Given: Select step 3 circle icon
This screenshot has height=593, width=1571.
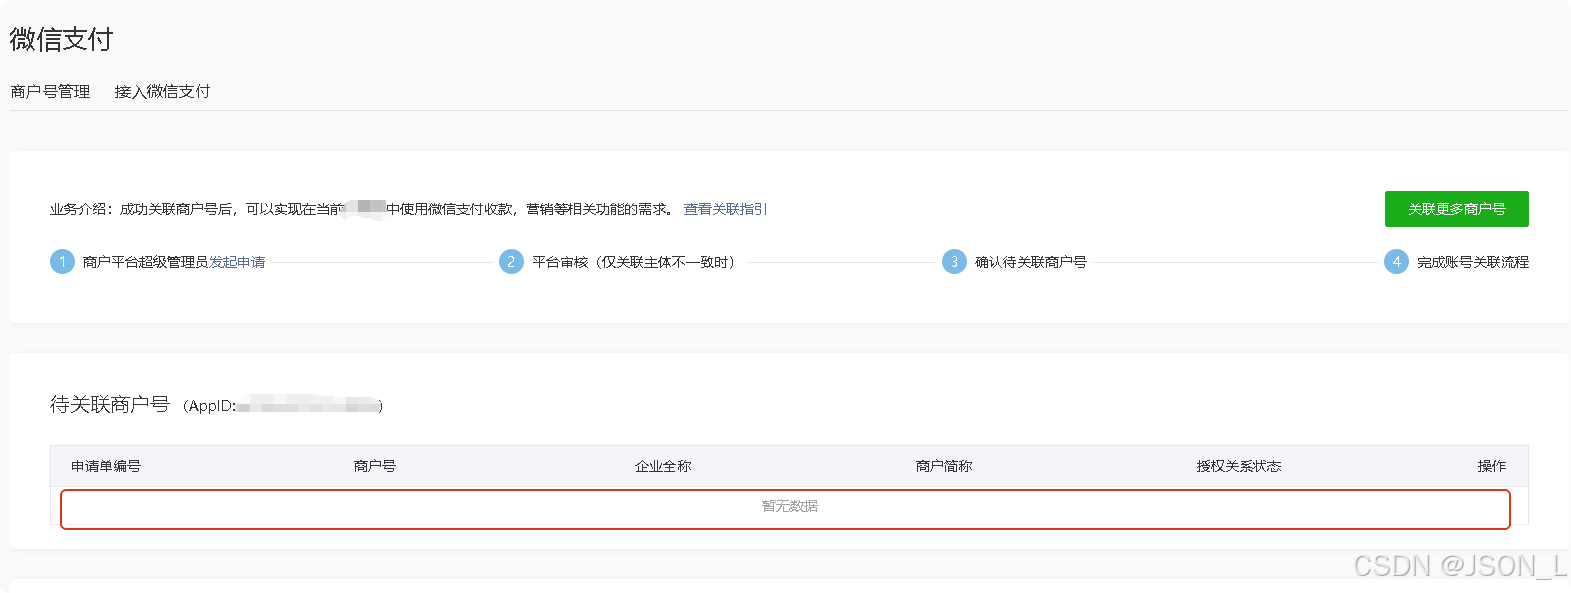Looking at the screenshot, I should click(954, 262).
